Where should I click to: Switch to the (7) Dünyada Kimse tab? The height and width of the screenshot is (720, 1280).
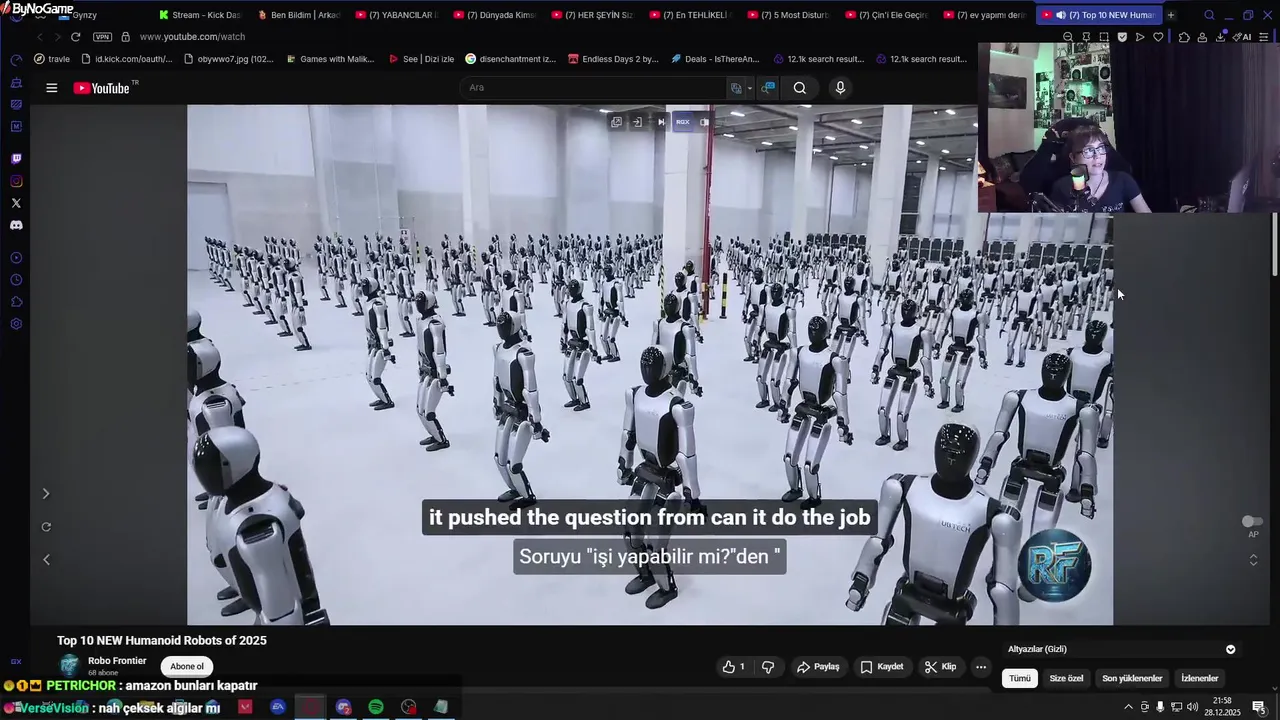pyautogui.click(x=494, y=15)
